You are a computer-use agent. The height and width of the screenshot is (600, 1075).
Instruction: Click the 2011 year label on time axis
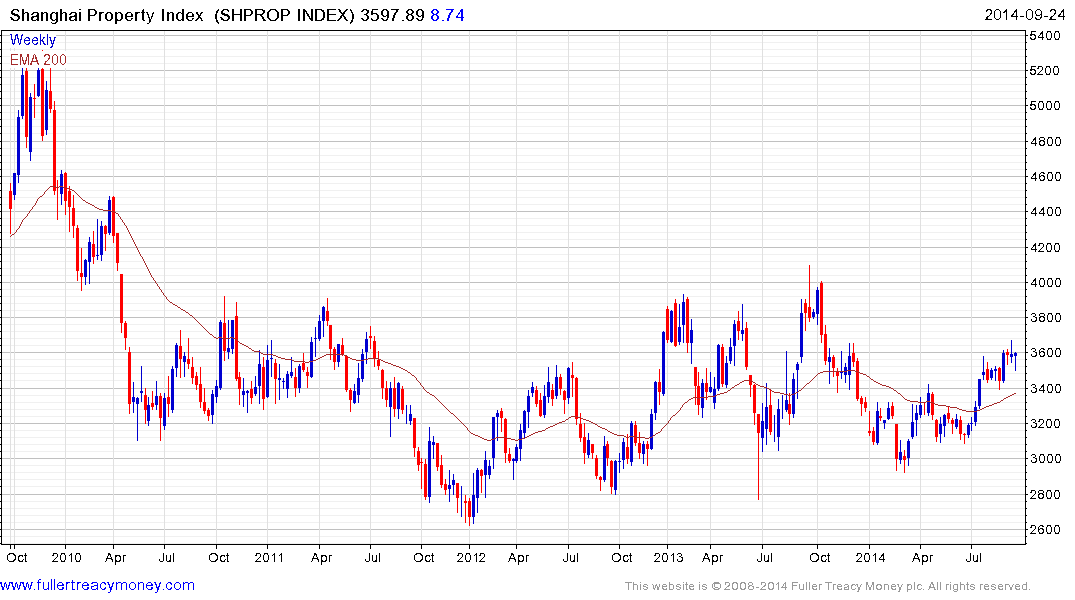(269, 557)
